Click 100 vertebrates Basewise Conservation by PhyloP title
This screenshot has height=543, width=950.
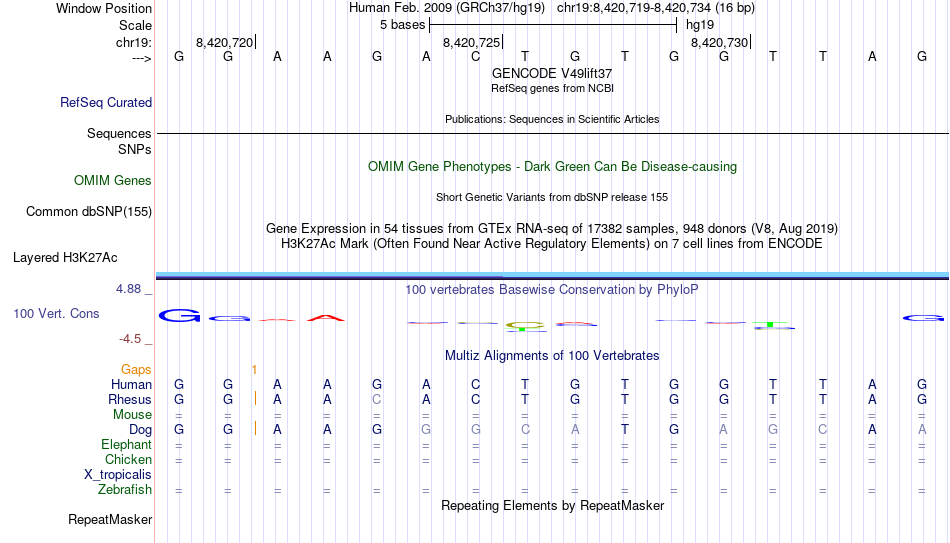pos(552,290)
